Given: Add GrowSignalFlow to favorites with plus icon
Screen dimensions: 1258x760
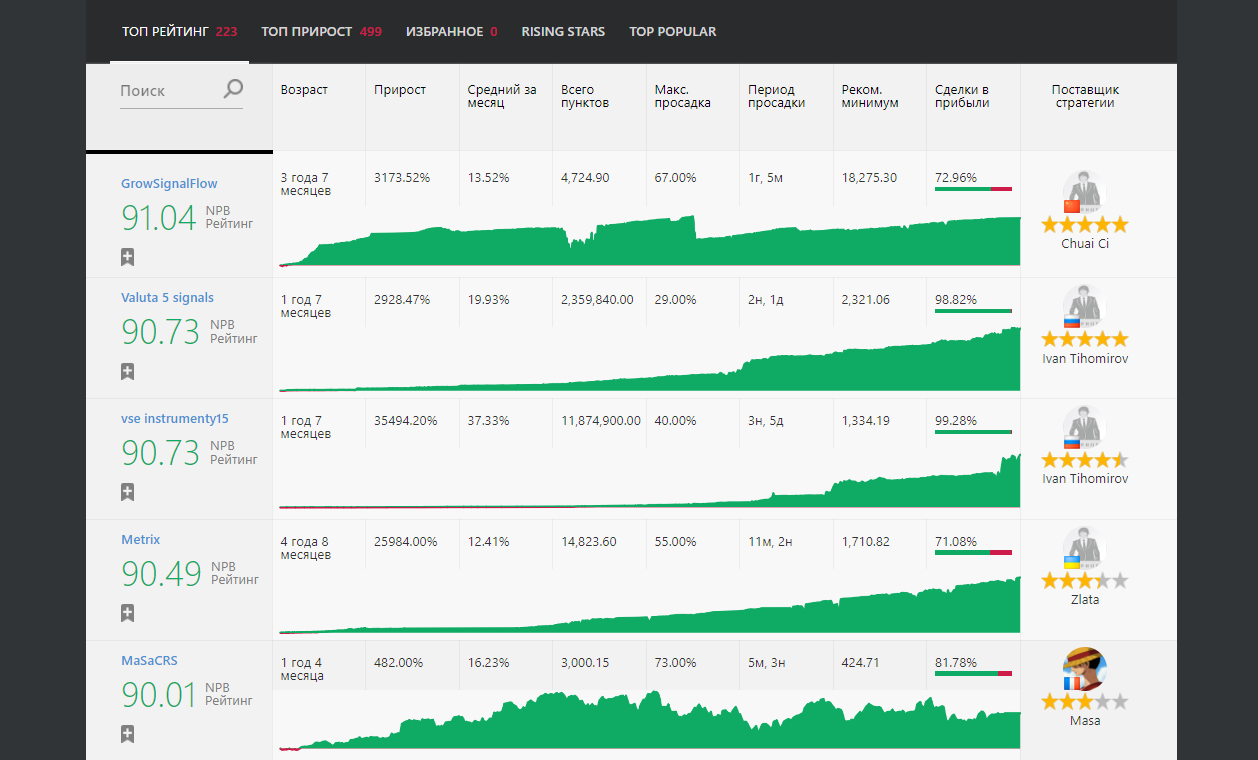Looking at the screenshot, I should [x=127, y=257].
